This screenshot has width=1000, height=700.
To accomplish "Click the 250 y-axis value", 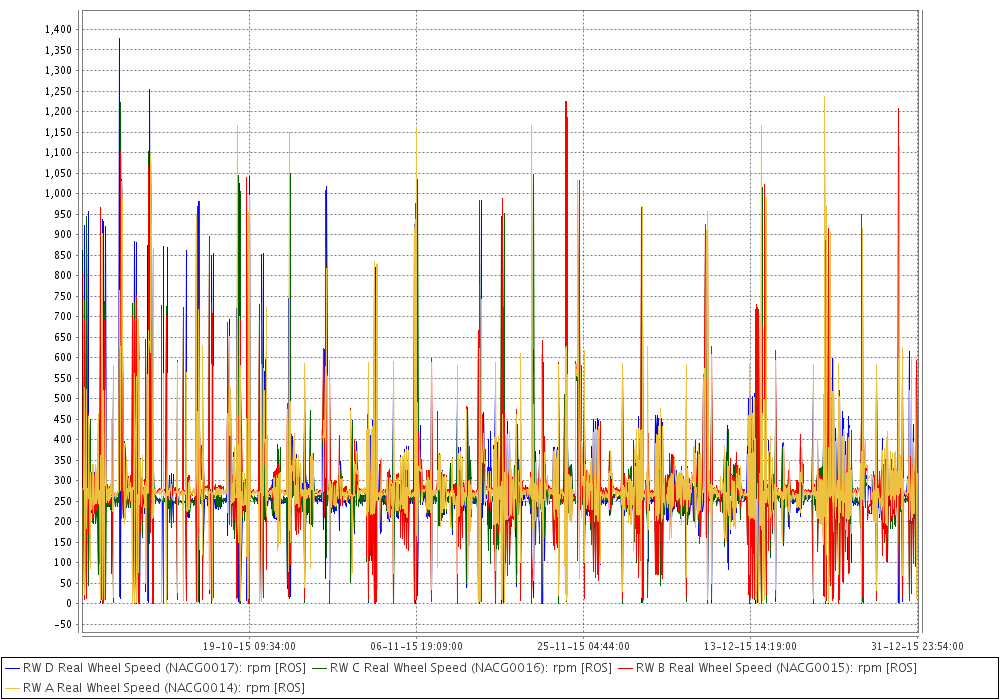I will pos(63,501).
